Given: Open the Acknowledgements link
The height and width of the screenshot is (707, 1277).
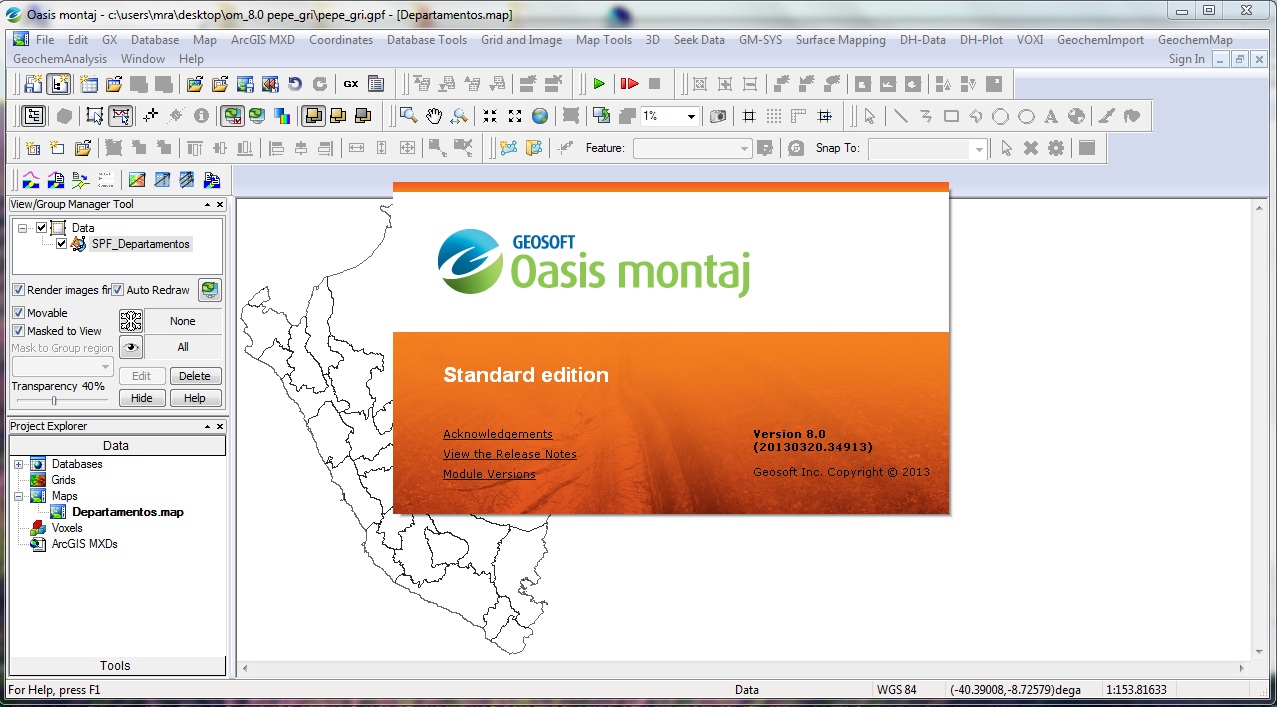Looking at the screenshot, I should [498, 434].
